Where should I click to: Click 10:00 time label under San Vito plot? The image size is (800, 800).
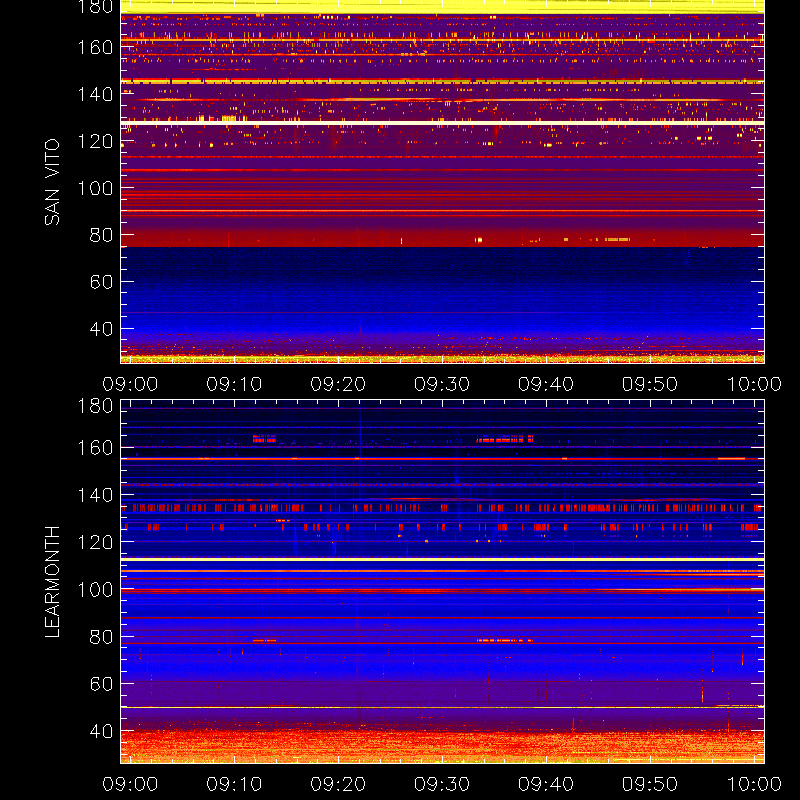754,384
